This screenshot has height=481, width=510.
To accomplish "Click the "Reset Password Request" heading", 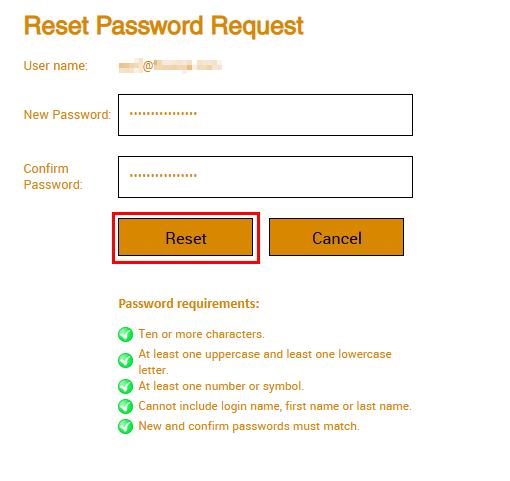I will [164, 26].
